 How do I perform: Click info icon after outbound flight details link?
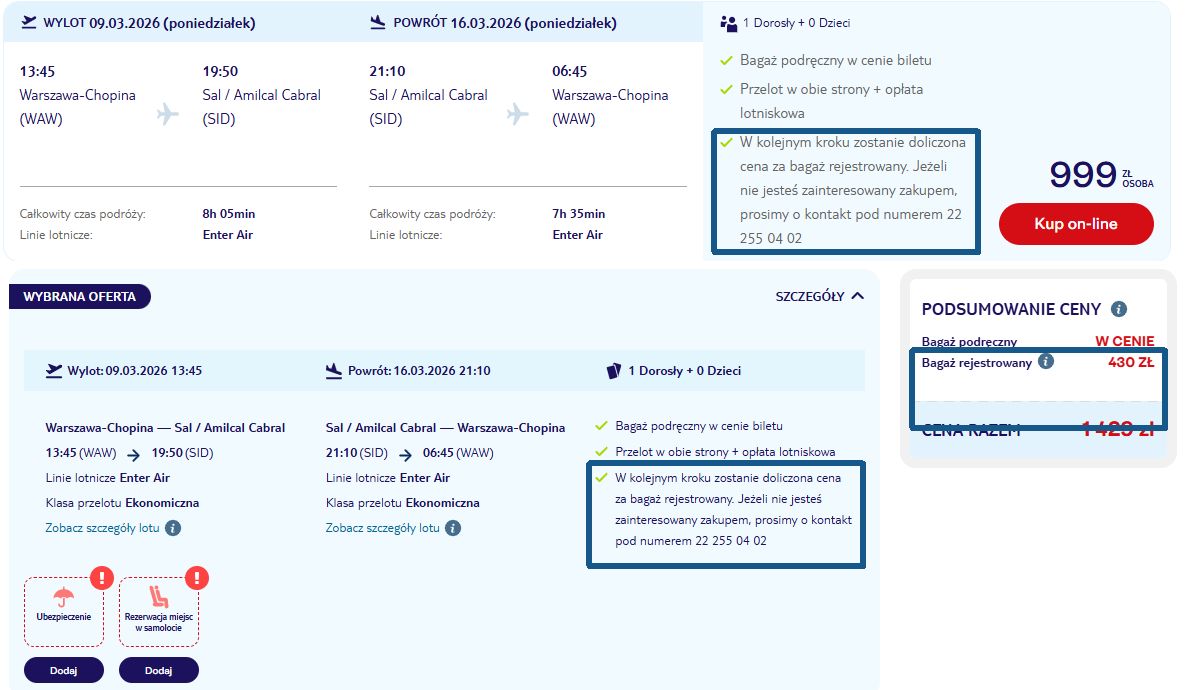(173, 528)
